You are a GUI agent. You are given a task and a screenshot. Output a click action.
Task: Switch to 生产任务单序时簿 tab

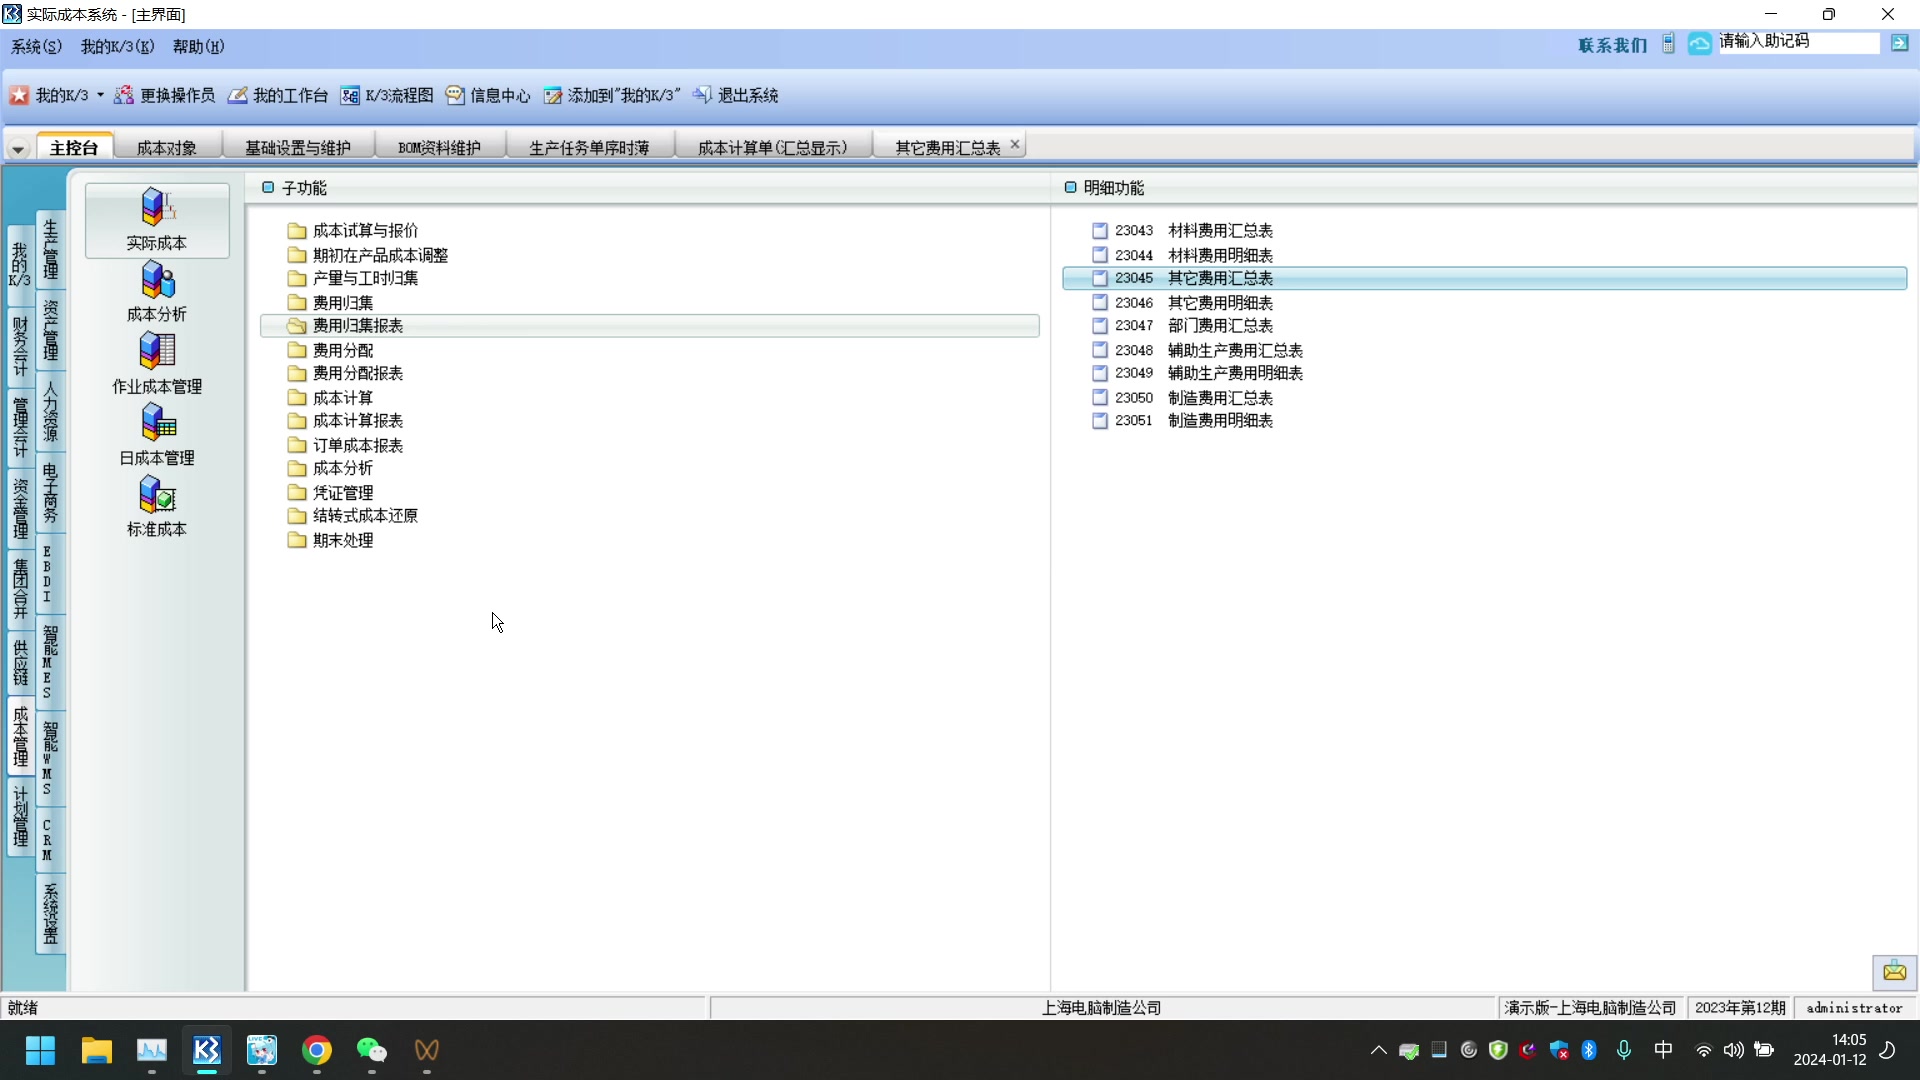click(589, 148)
